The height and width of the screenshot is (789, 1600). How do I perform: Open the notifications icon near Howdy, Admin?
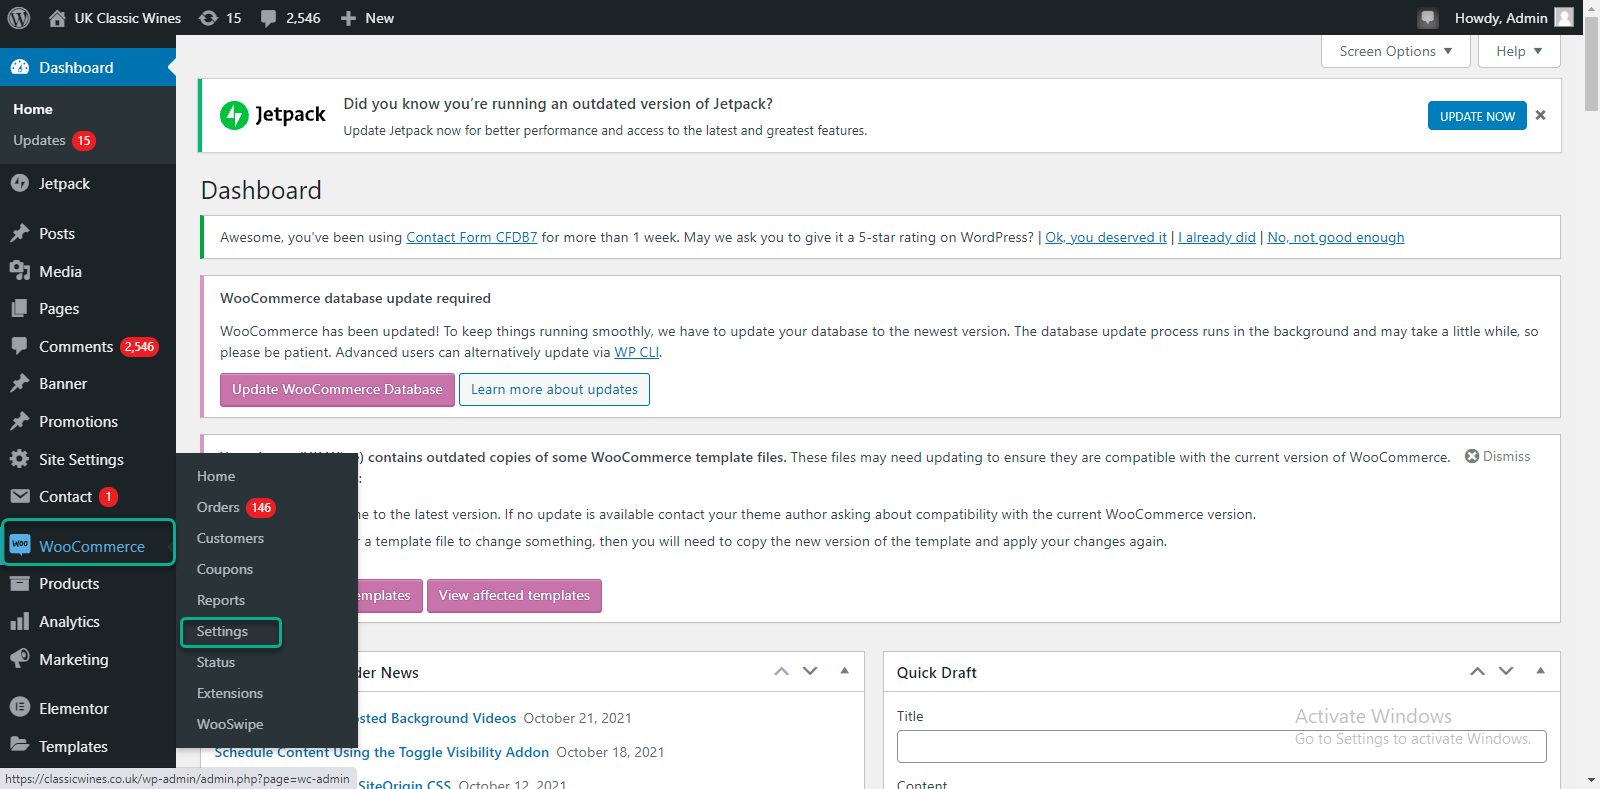[1428, 18]
